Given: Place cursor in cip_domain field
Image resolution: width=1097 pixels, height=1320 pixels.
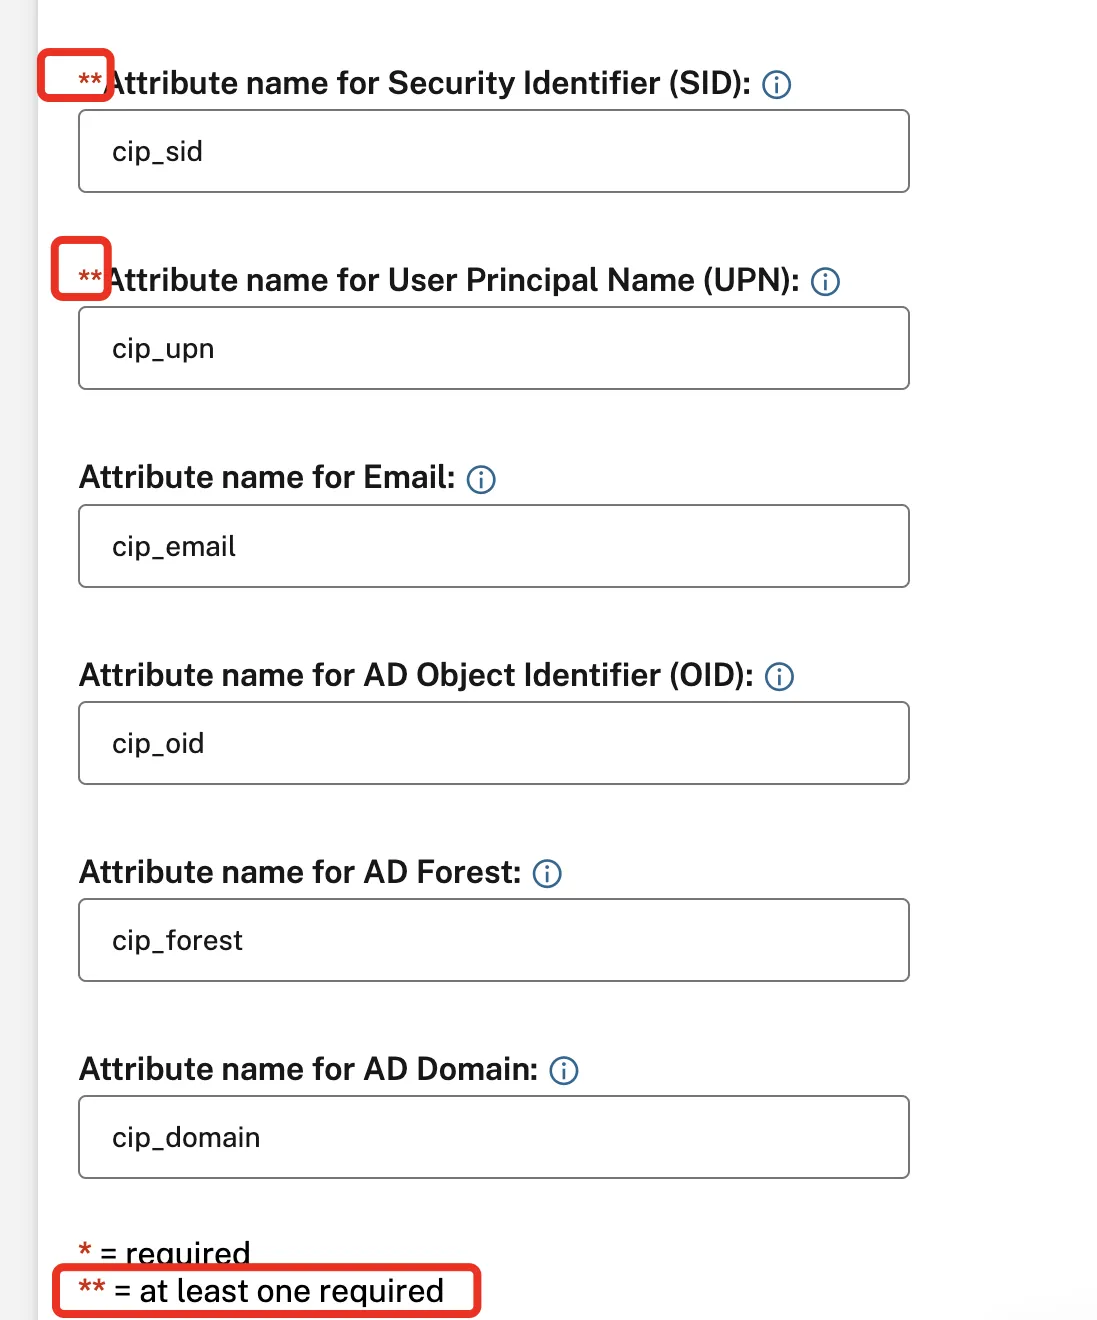Looking at the screenshot, I should coord(494,1137).
